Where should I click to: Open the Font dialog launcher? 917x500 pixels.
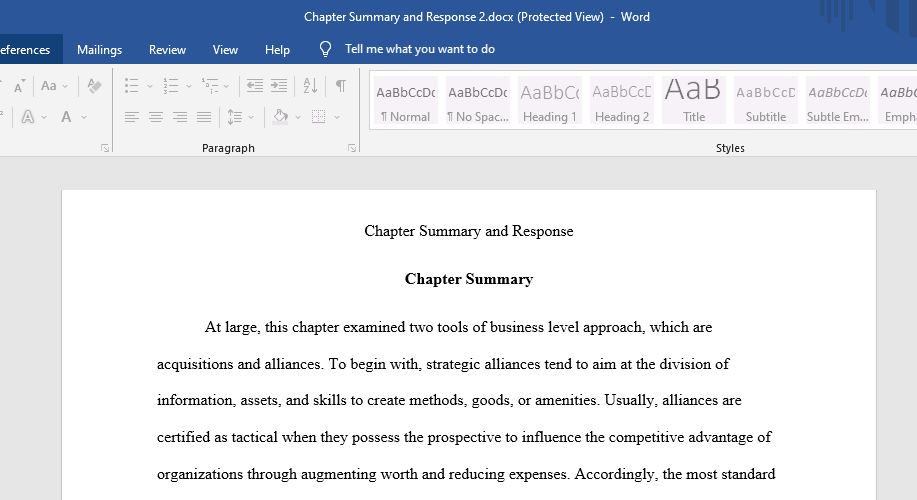[105, 149]
